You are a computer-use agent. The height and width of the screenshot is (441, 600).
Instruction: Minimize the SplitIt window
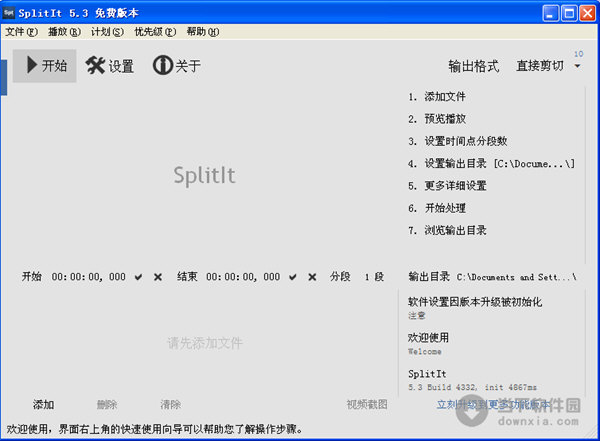click(x=550, y=13)
